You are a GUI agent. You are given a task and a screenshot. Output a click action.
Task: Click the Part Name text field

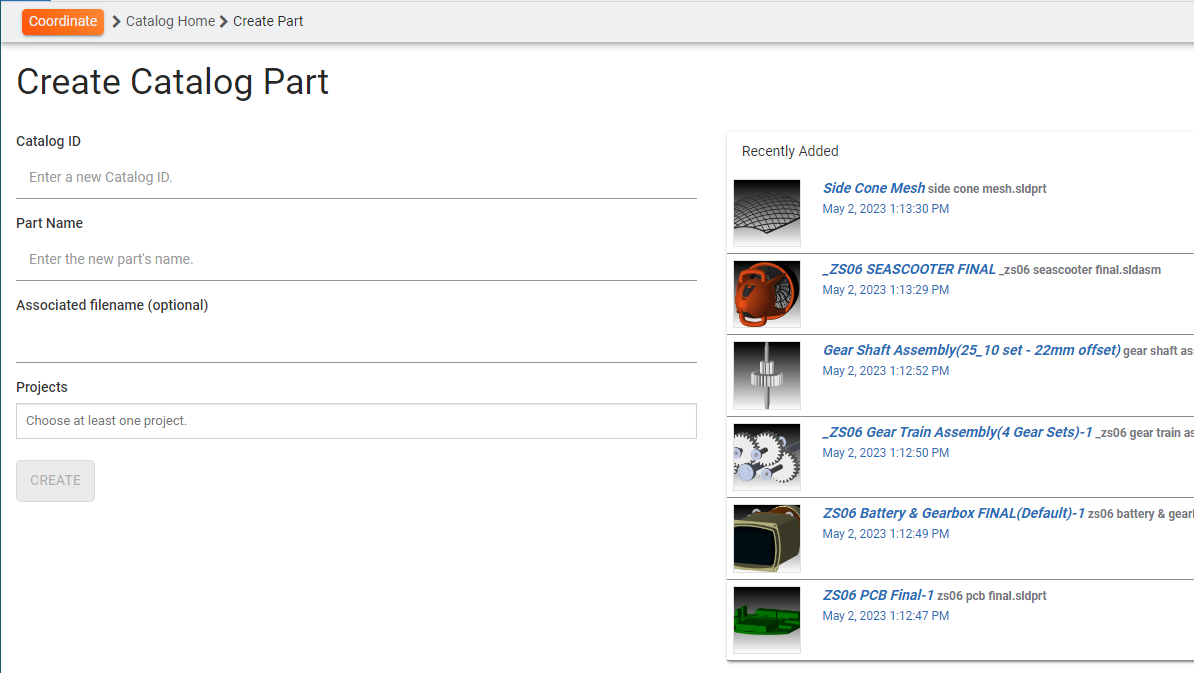pos(356,259)
